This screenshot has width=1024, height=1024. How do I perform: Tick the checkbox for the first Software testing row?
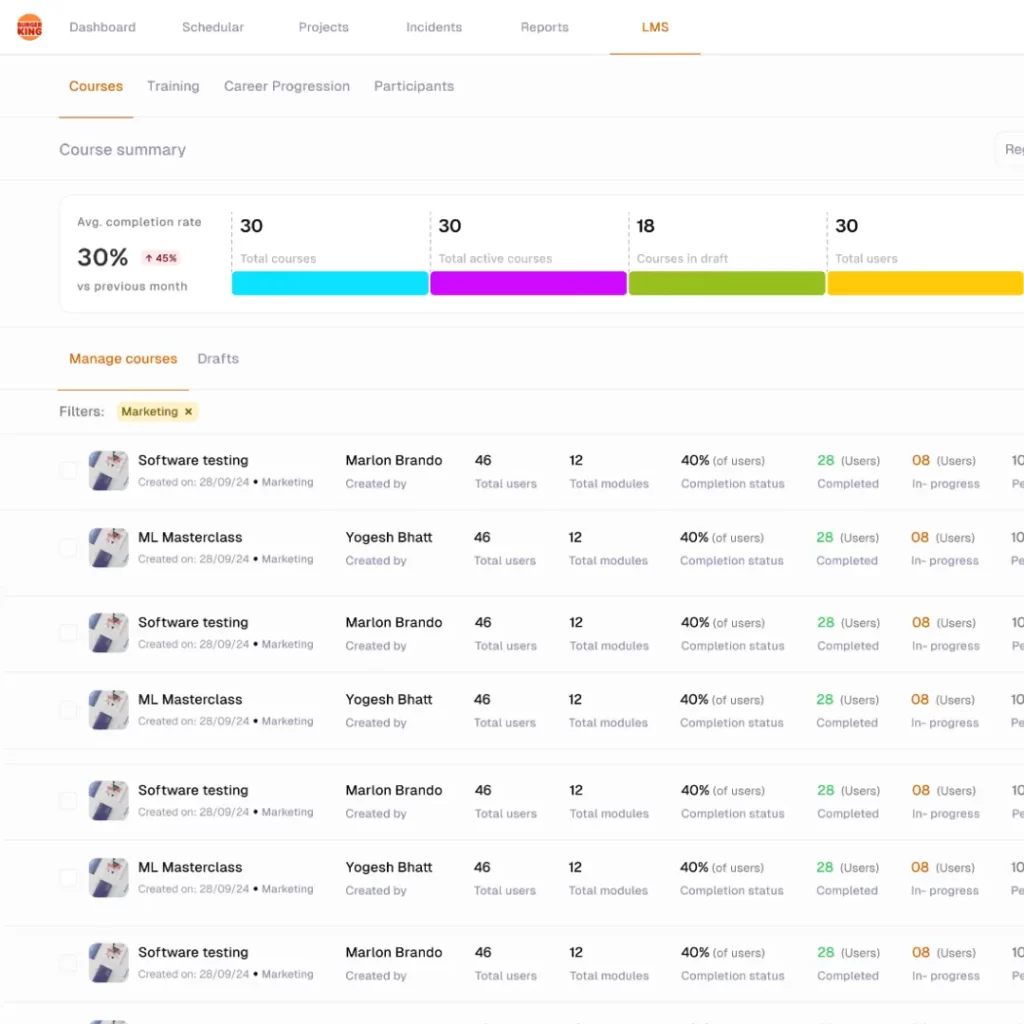pyautogui.click(x=68, y=470)
